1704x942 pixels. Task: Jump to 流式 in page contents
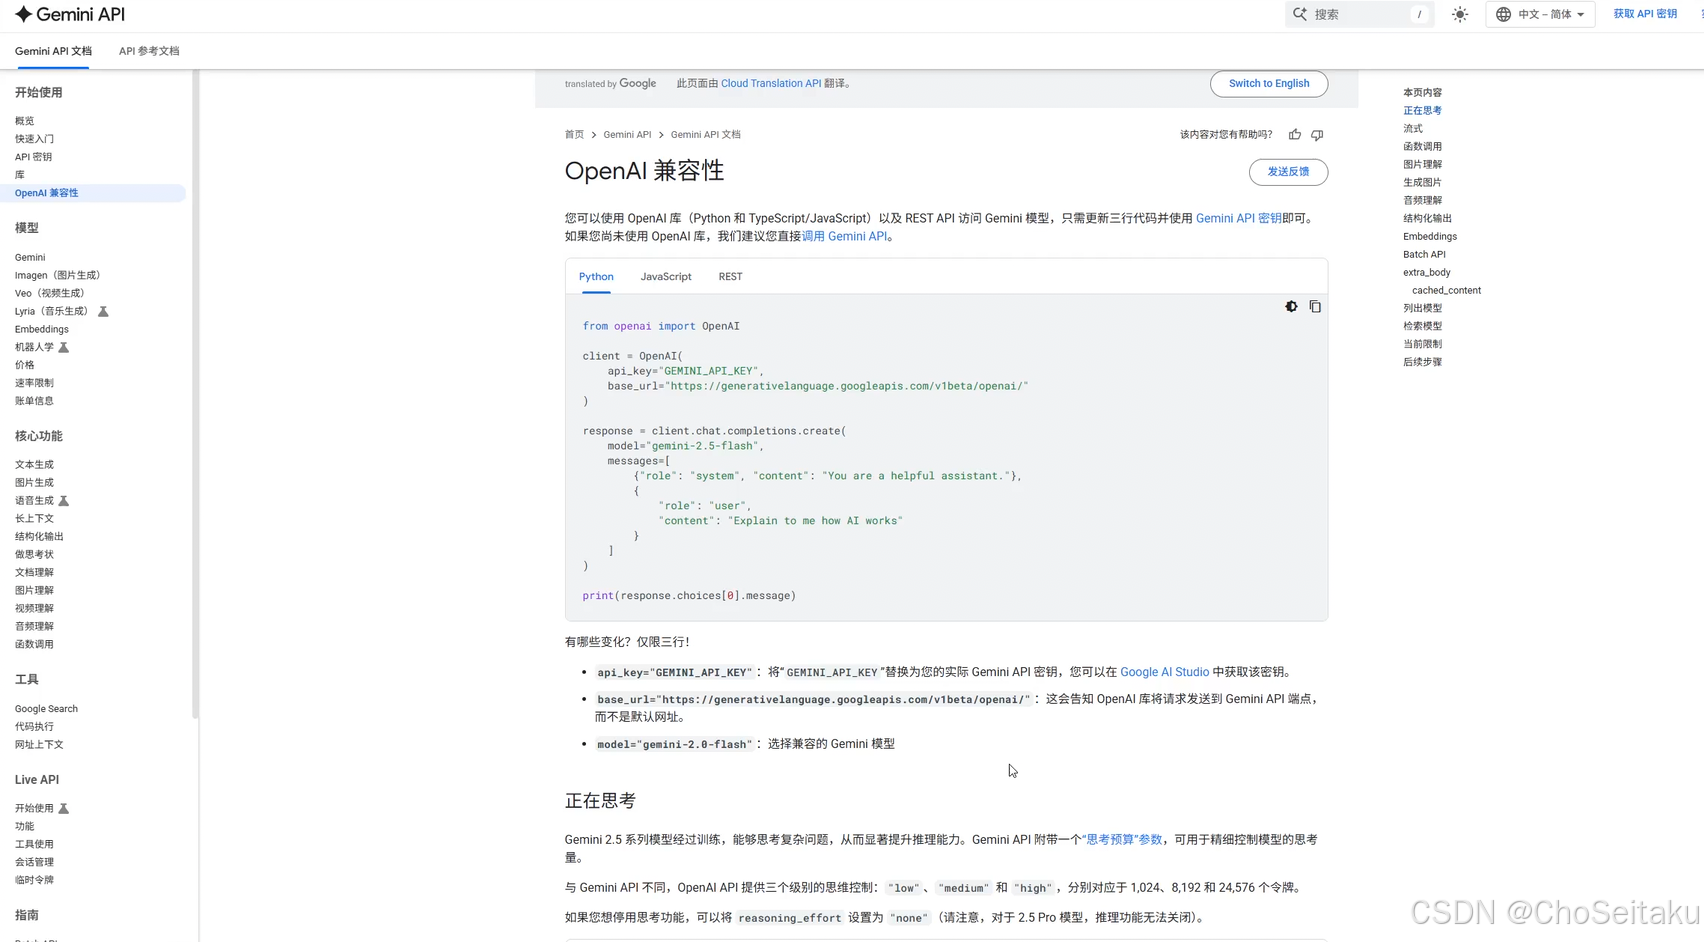click(x=1412, y=129)
